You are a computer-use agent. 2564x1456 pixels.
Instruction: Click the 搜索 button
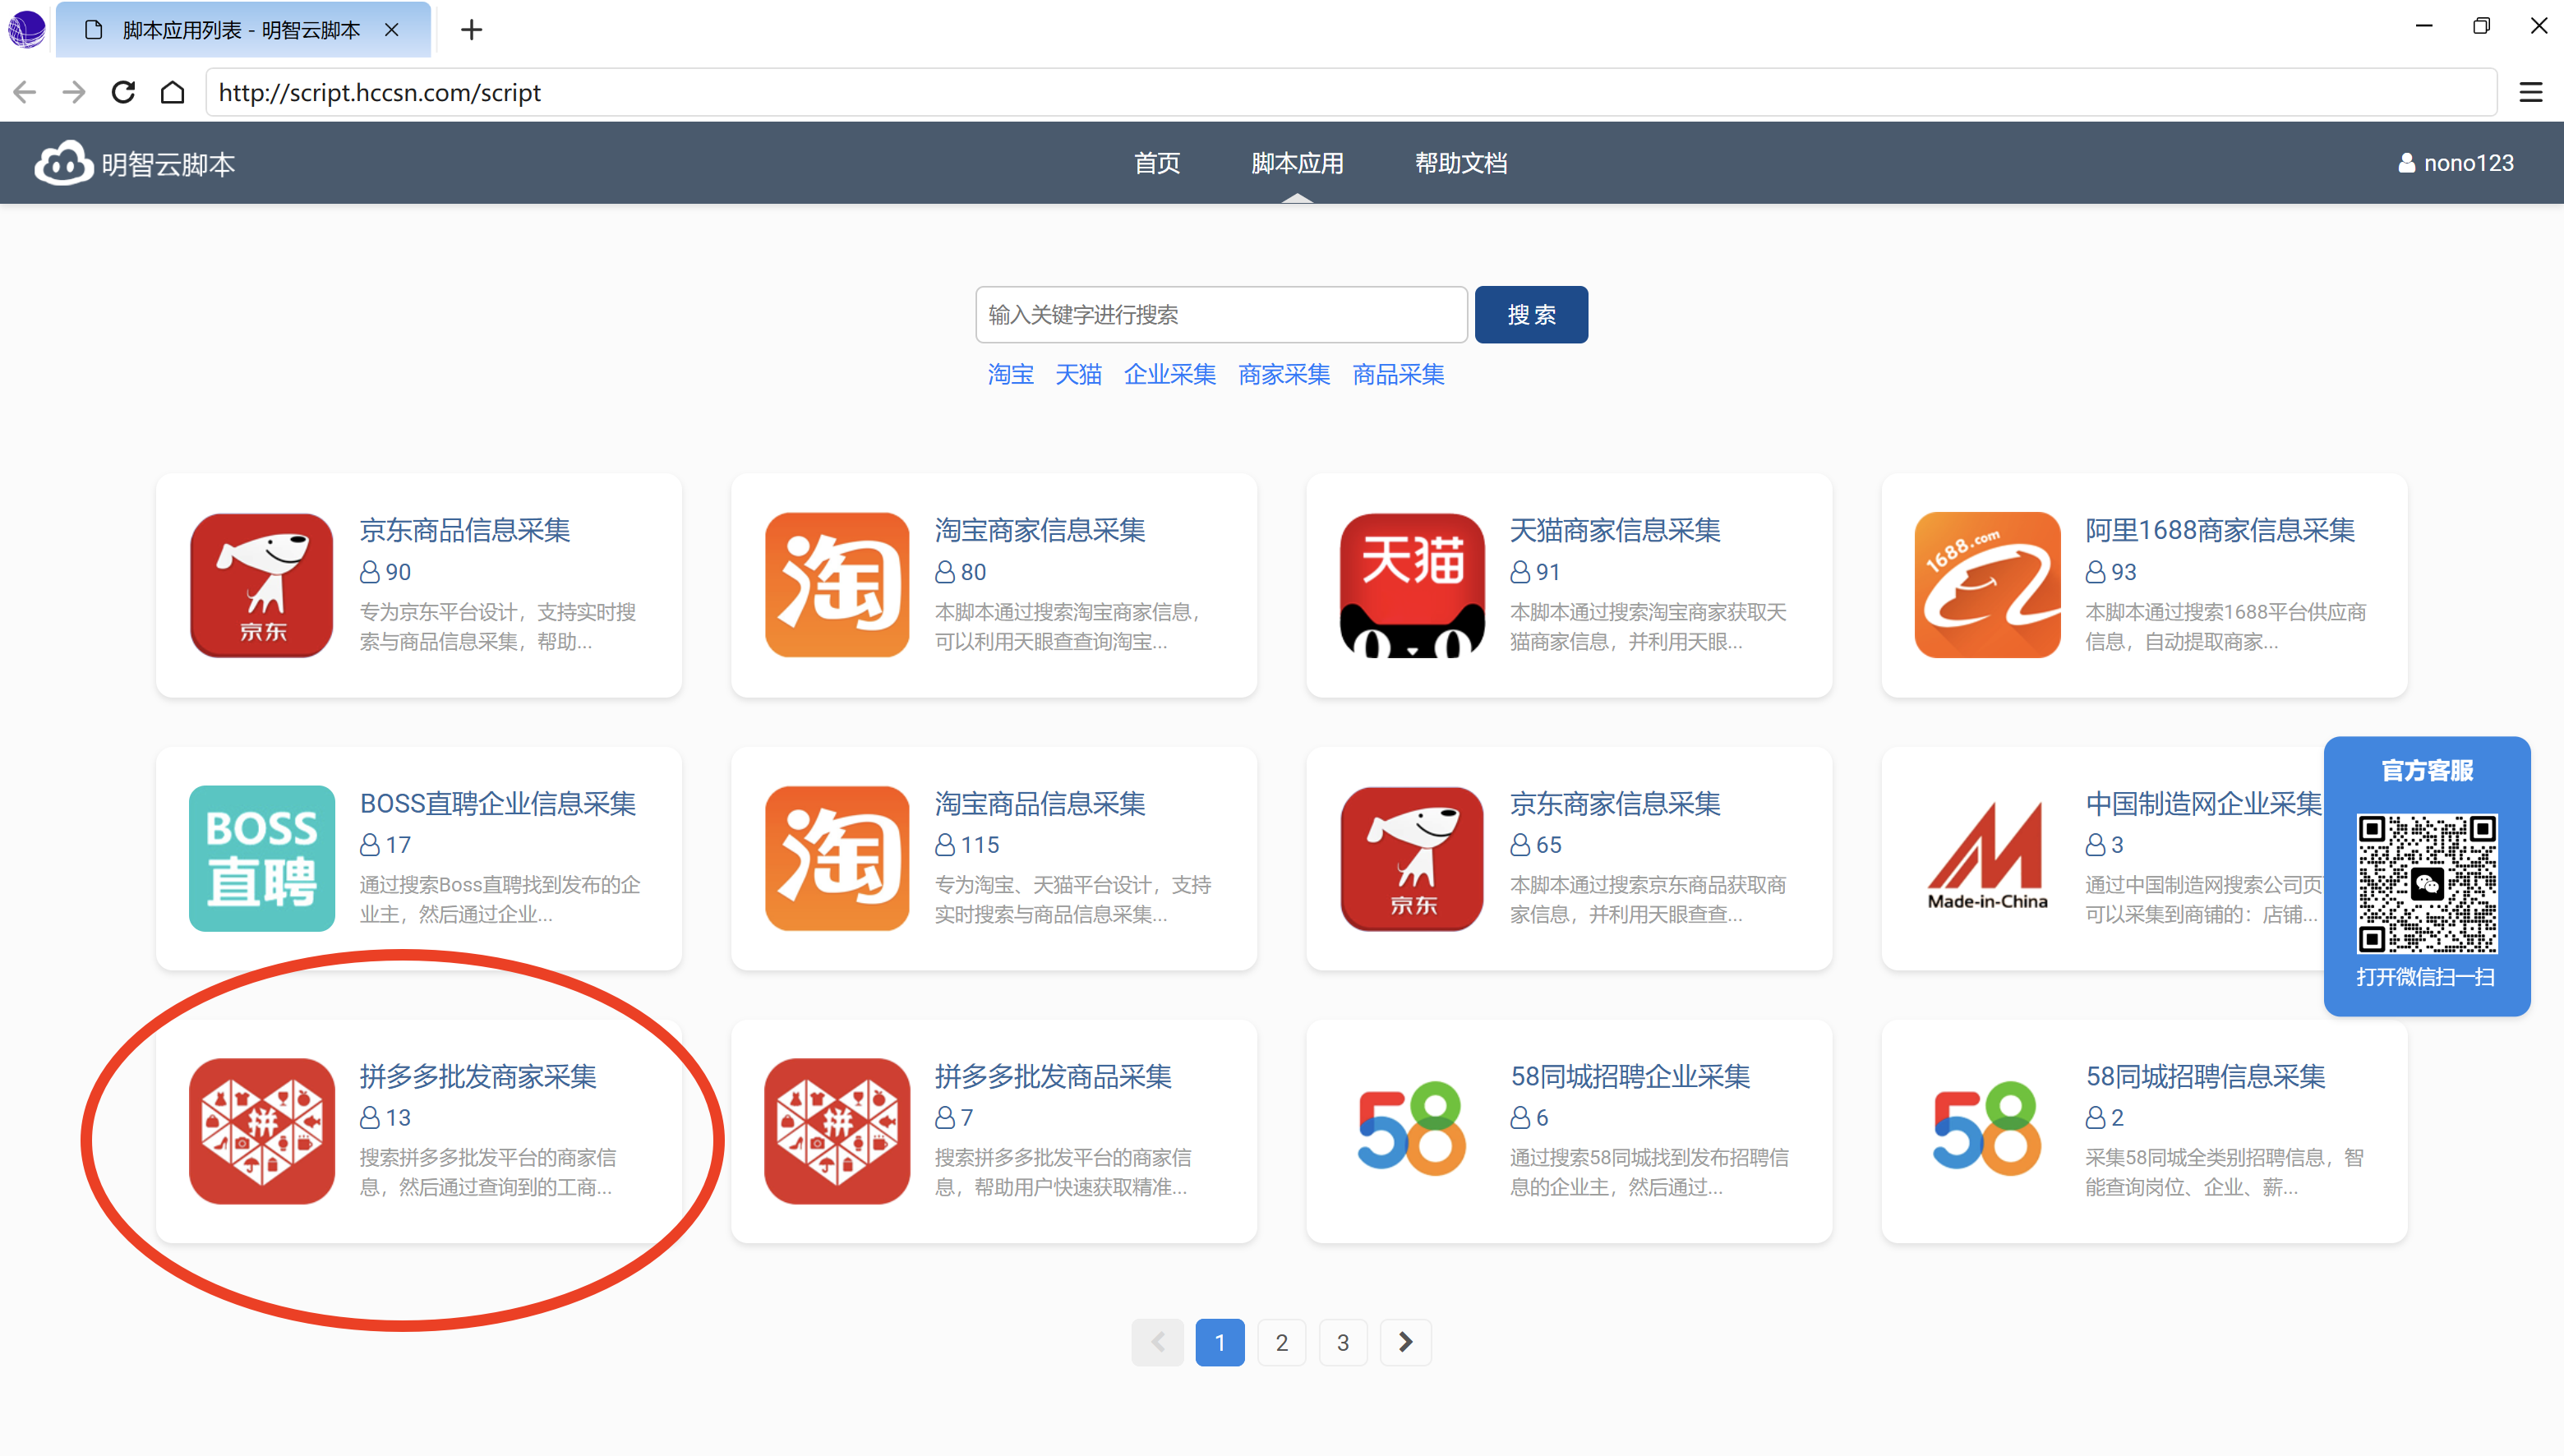click(x=1531, y=315)
